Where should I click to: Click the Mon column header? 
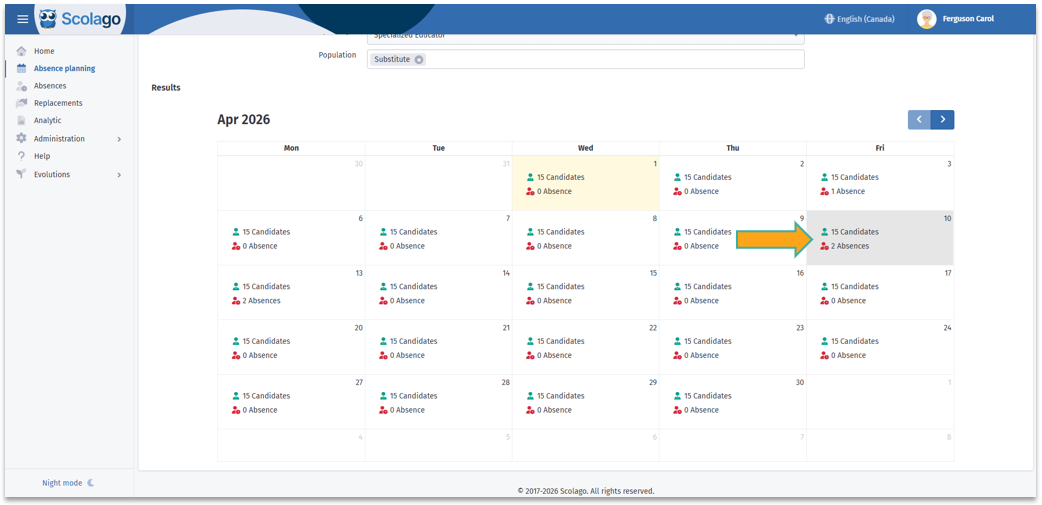click(x=291, y=148)
